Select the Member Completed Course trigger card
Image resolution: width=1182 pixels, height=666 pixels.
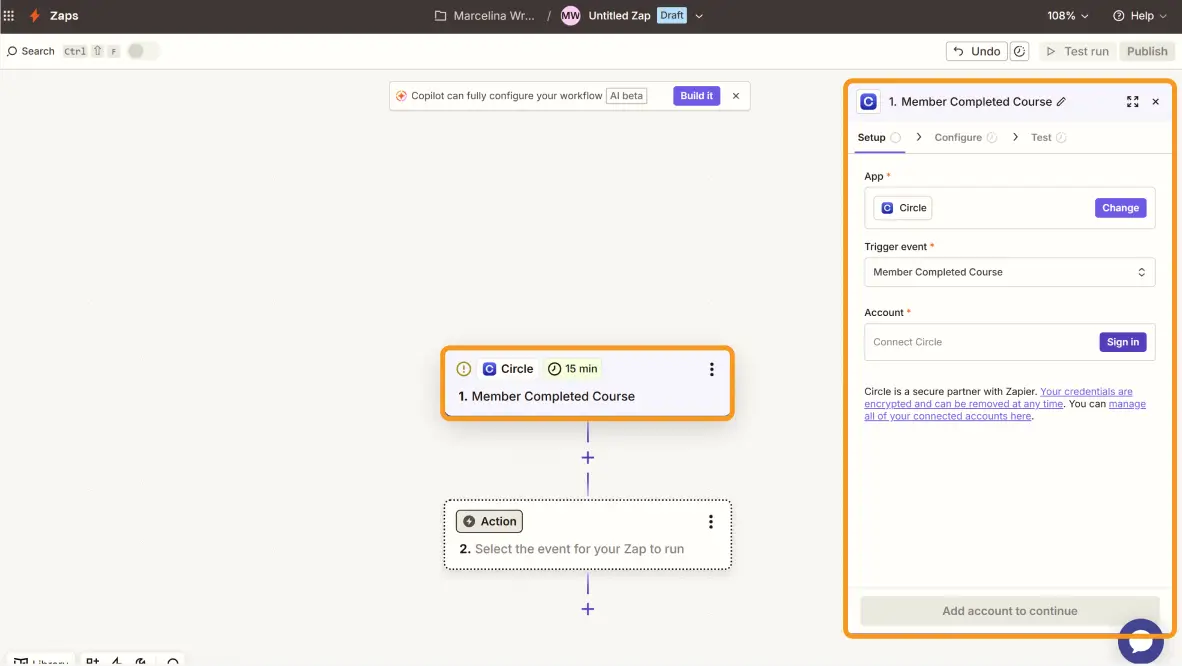(x=587, y=383)
